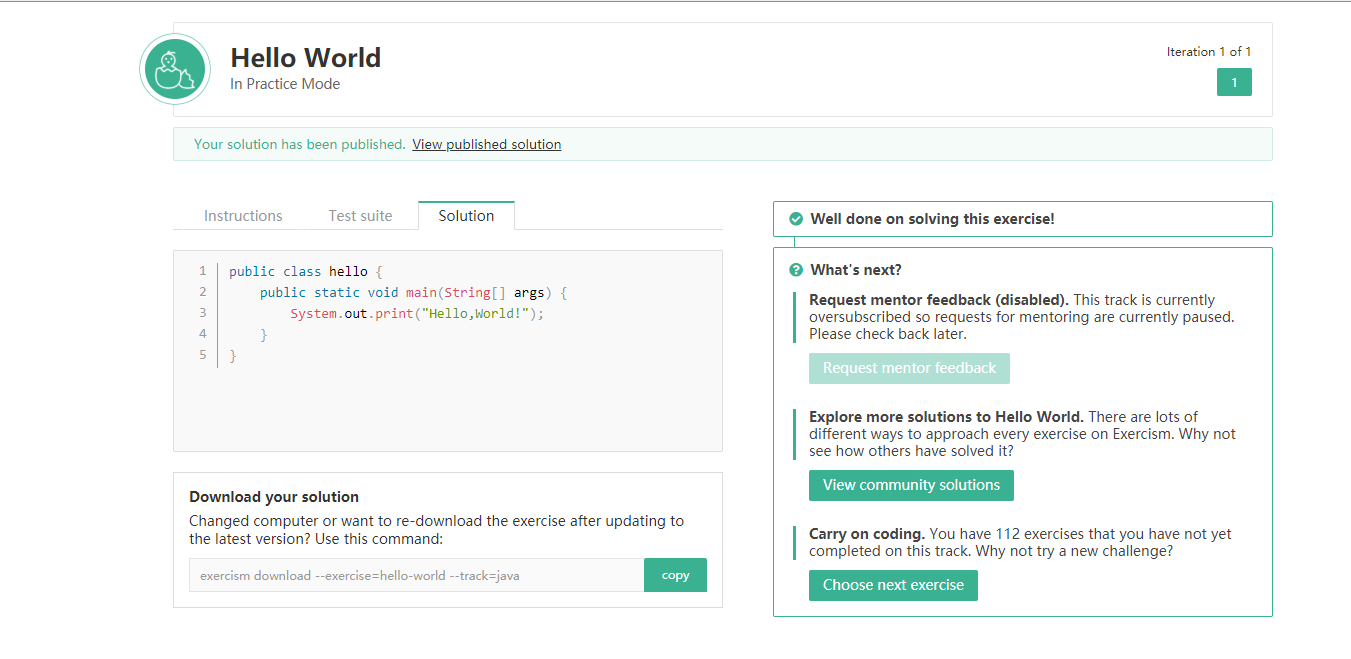Click the System.out.print code line

416,313
